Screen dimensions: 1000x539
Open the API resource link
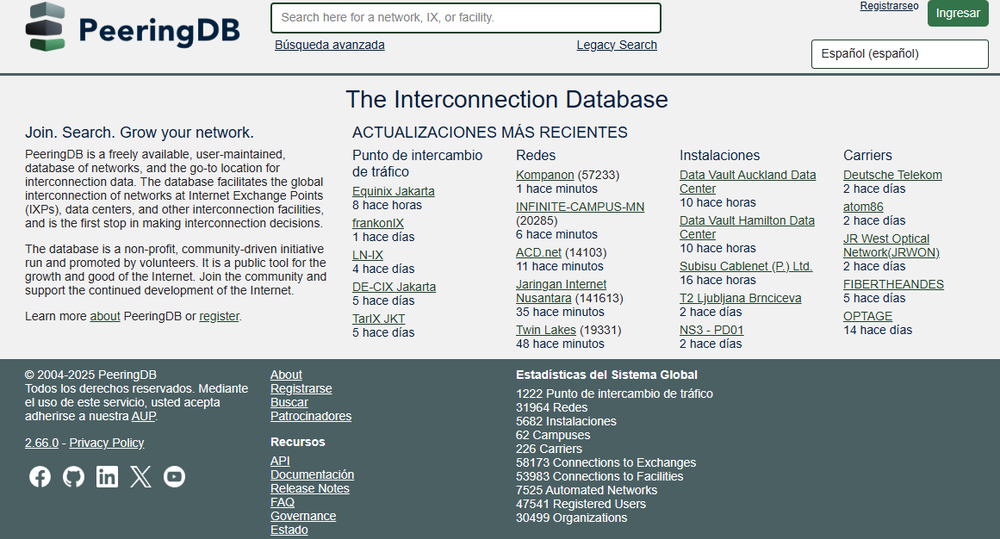click(x=280, y=461)
